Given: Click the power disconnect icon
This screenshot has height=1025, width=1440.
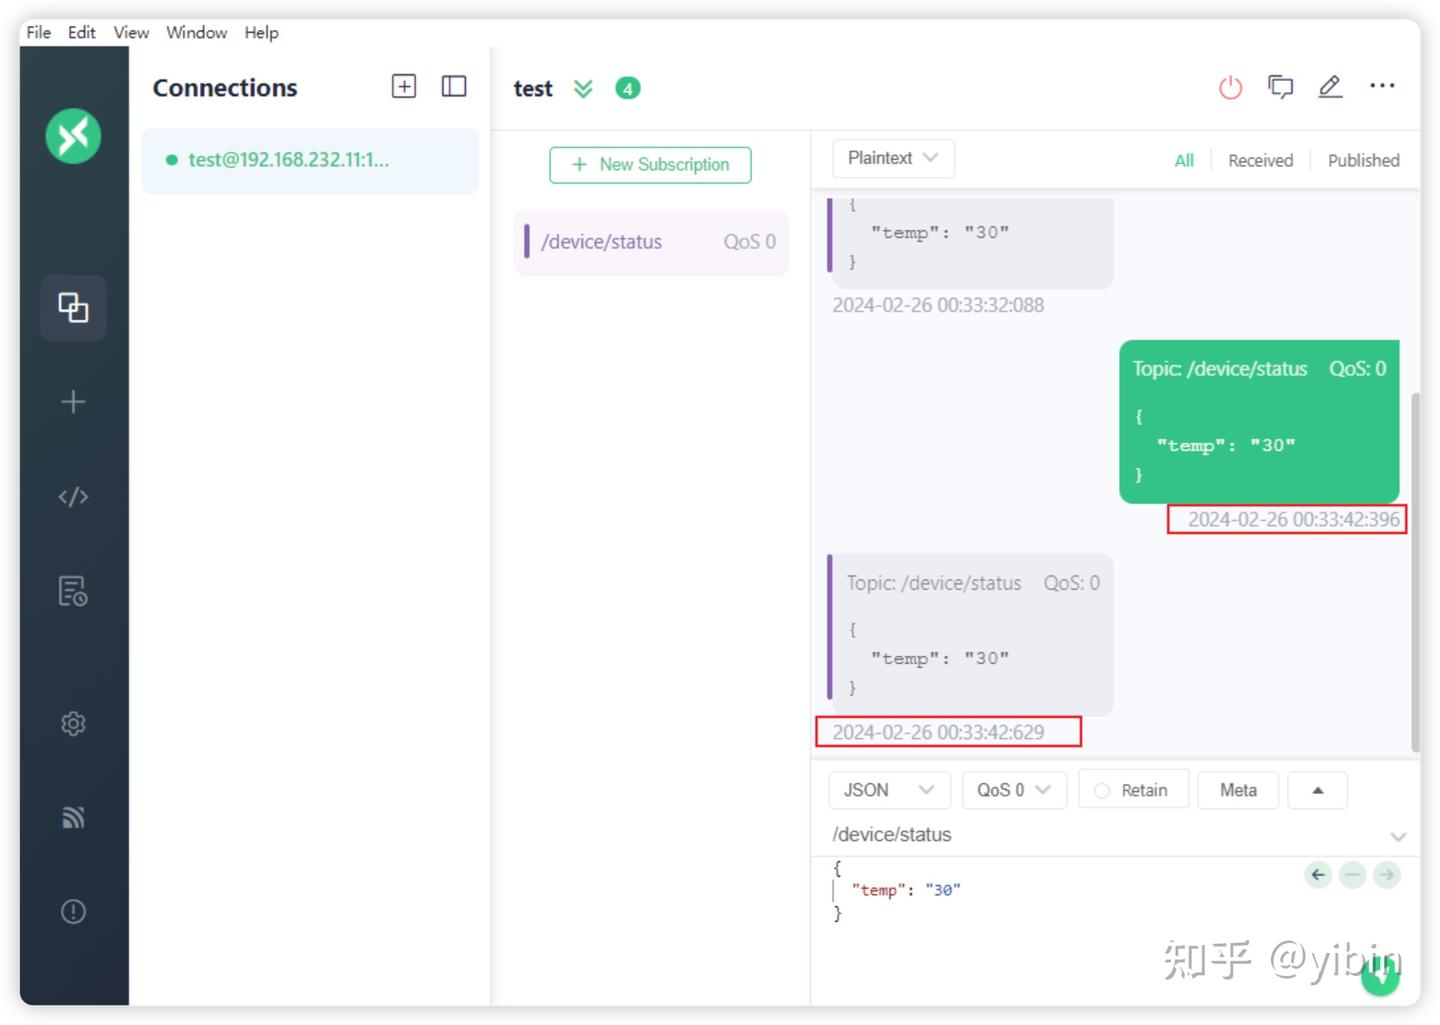Looking at the screenshot, I should tap(1230, 88).
